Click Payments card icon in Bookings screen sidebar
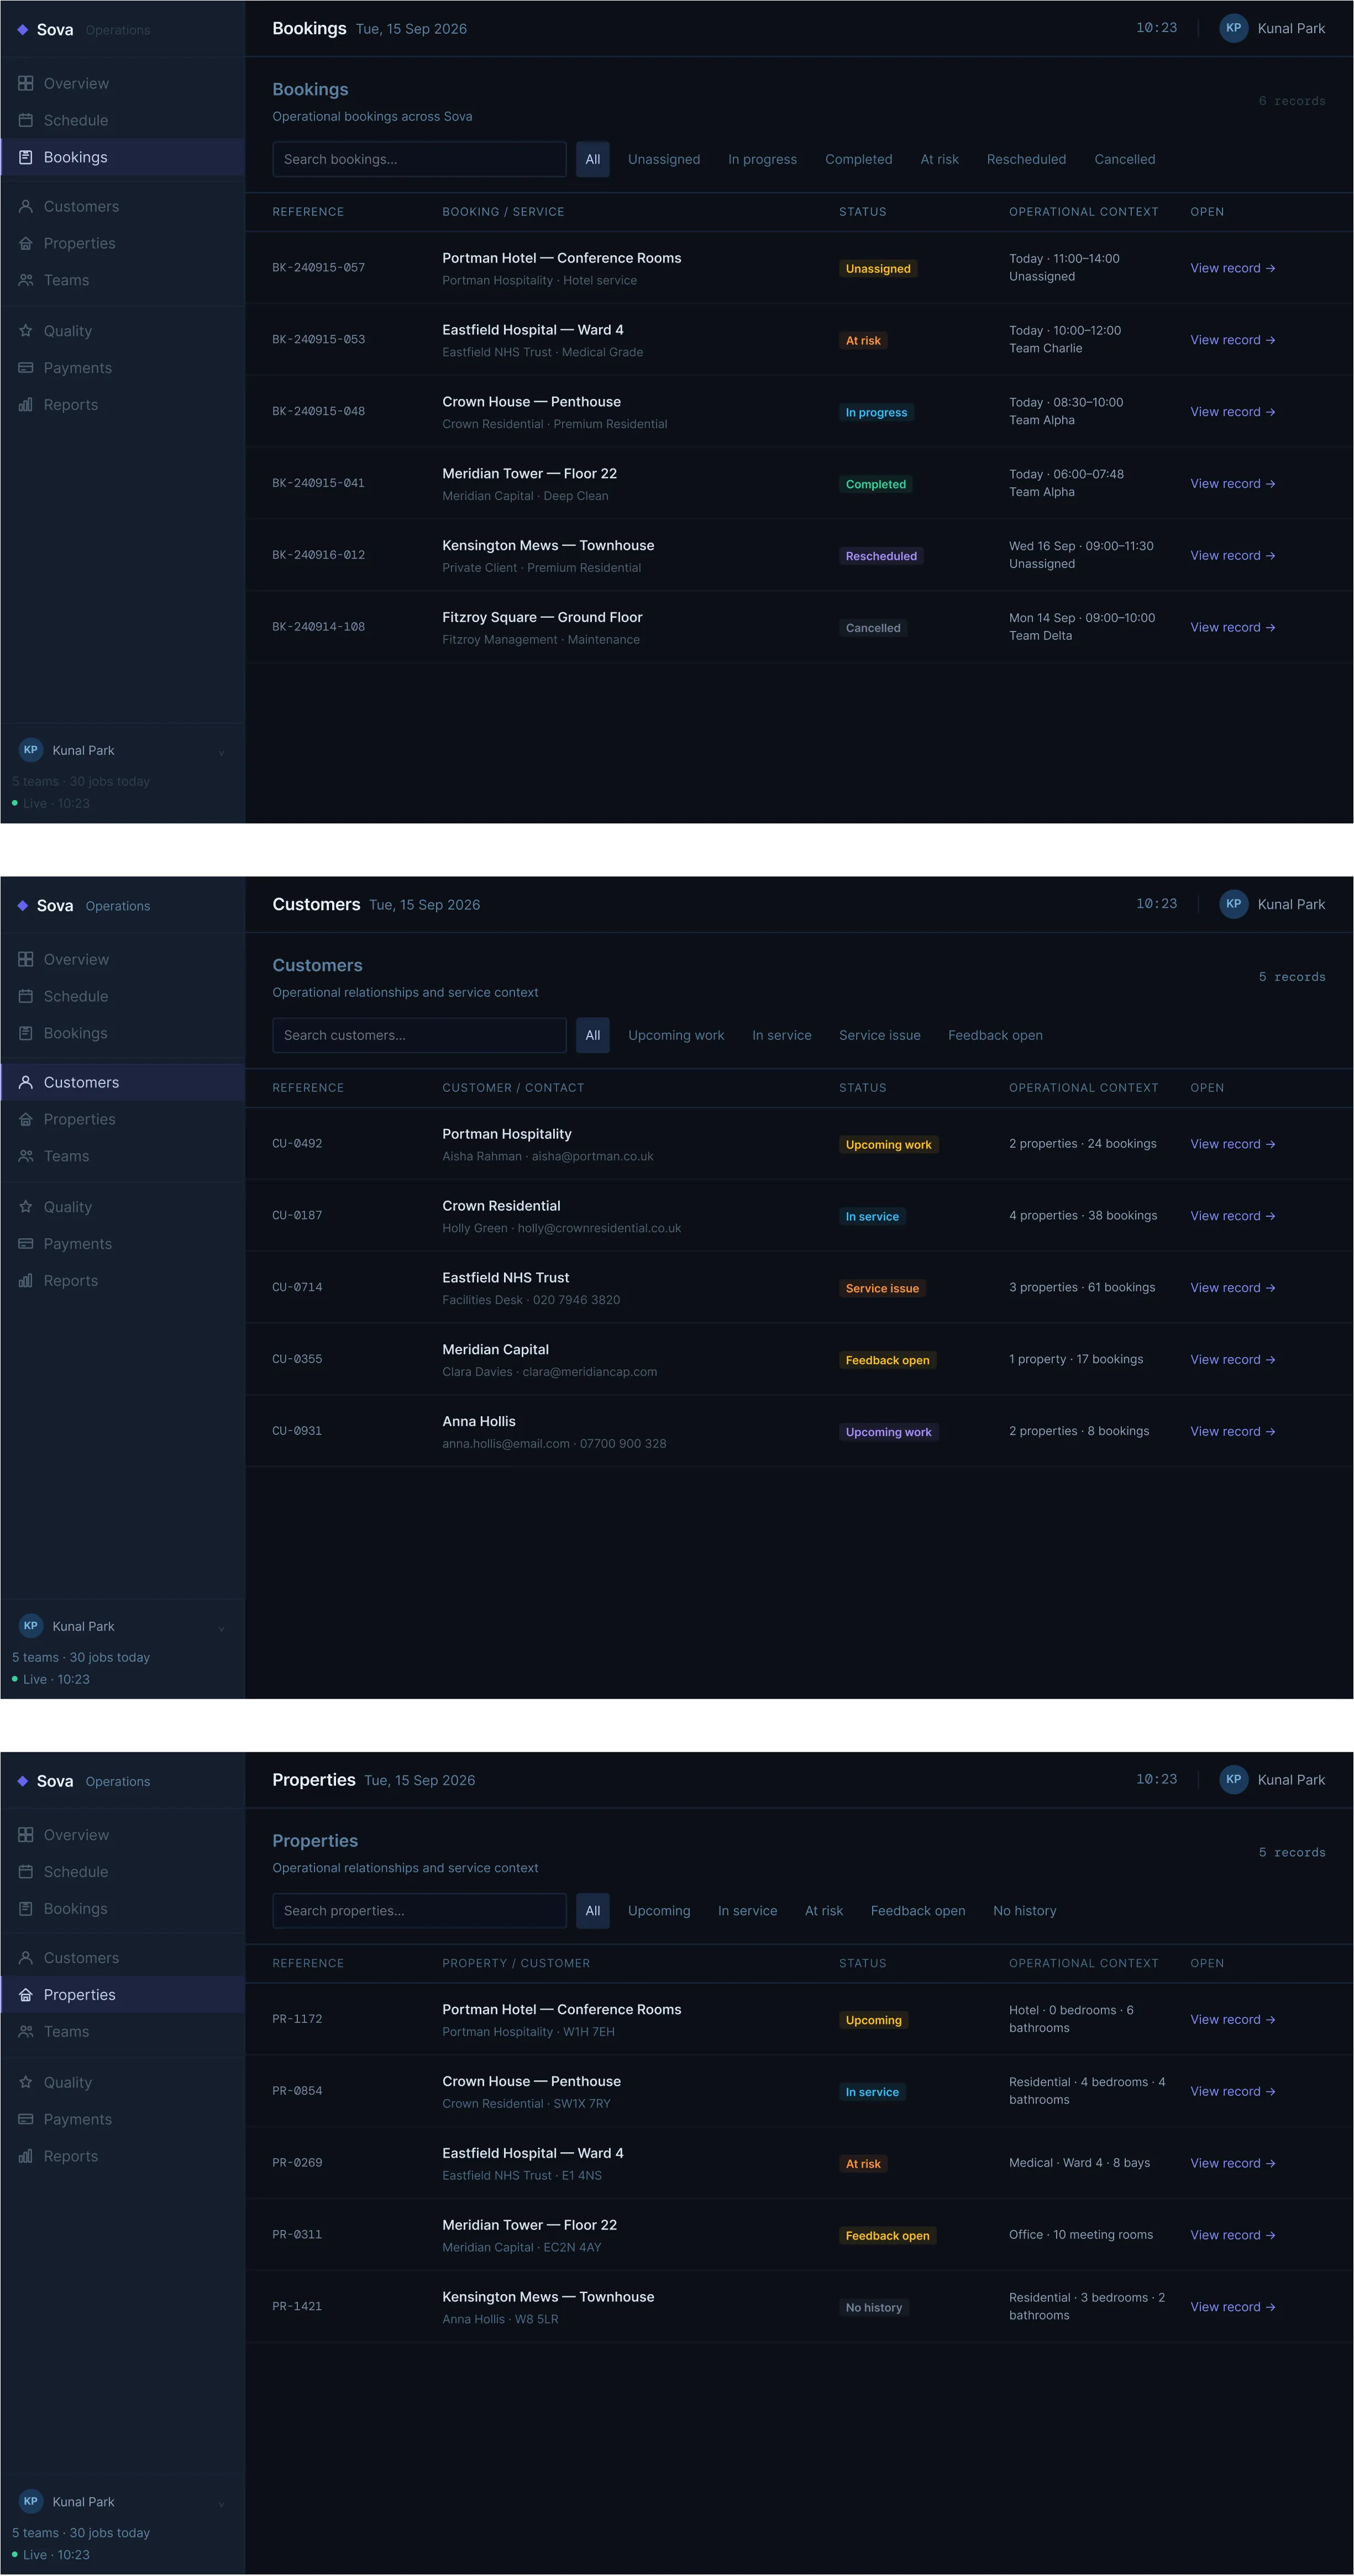Screen dimensions: 1354x2576 26,369
